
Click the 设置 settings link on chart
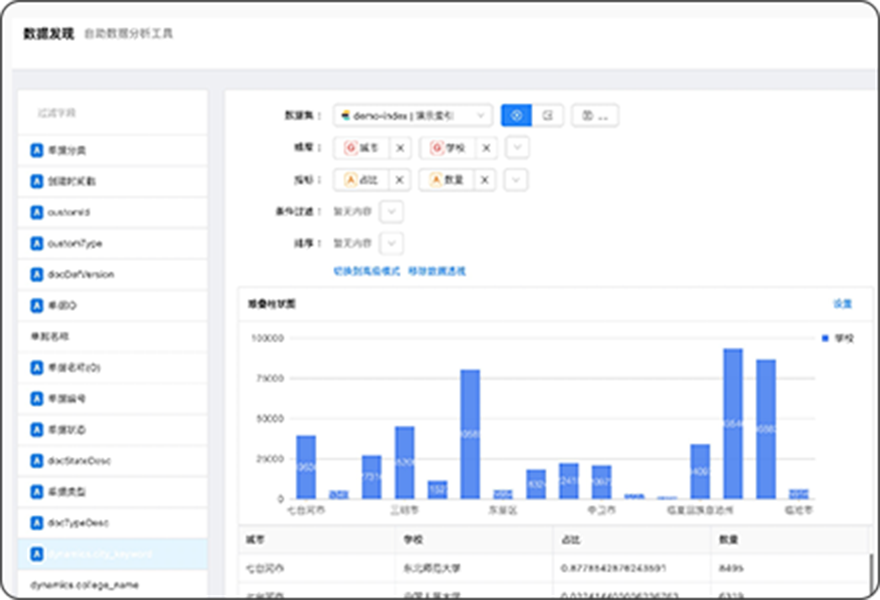pos(842,303)
